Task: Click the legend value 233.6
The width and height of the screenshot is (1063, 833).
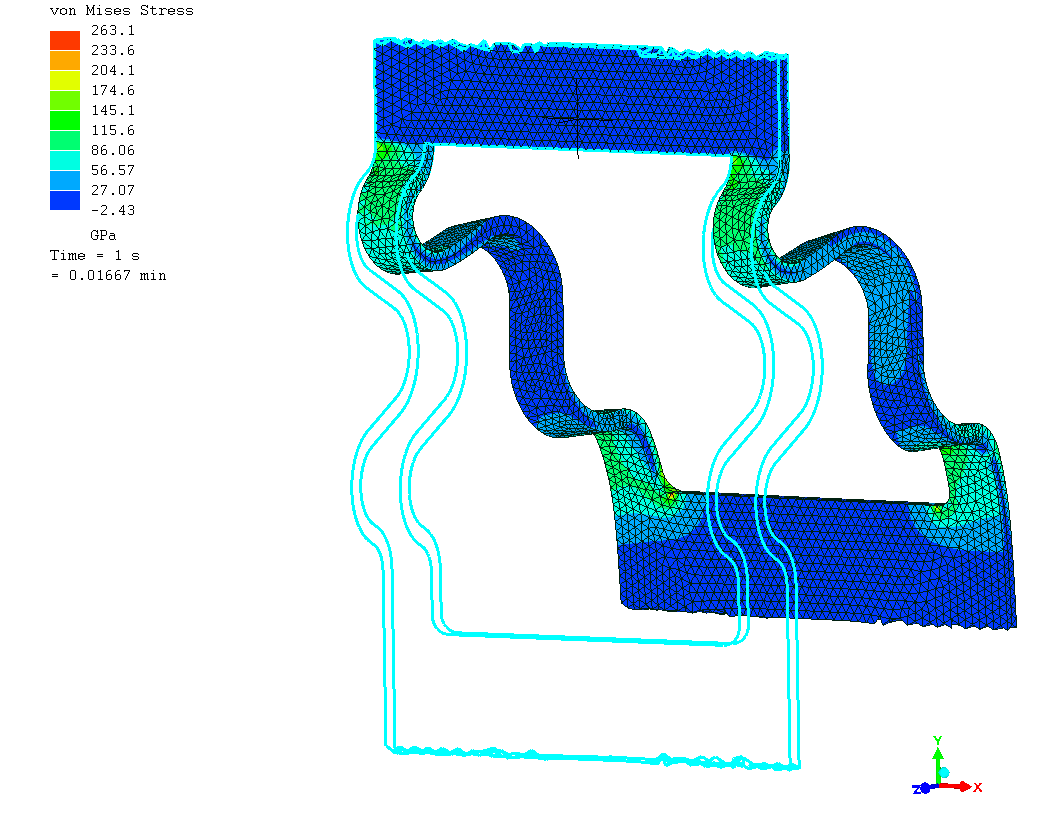Action: (x=113, y=50)
